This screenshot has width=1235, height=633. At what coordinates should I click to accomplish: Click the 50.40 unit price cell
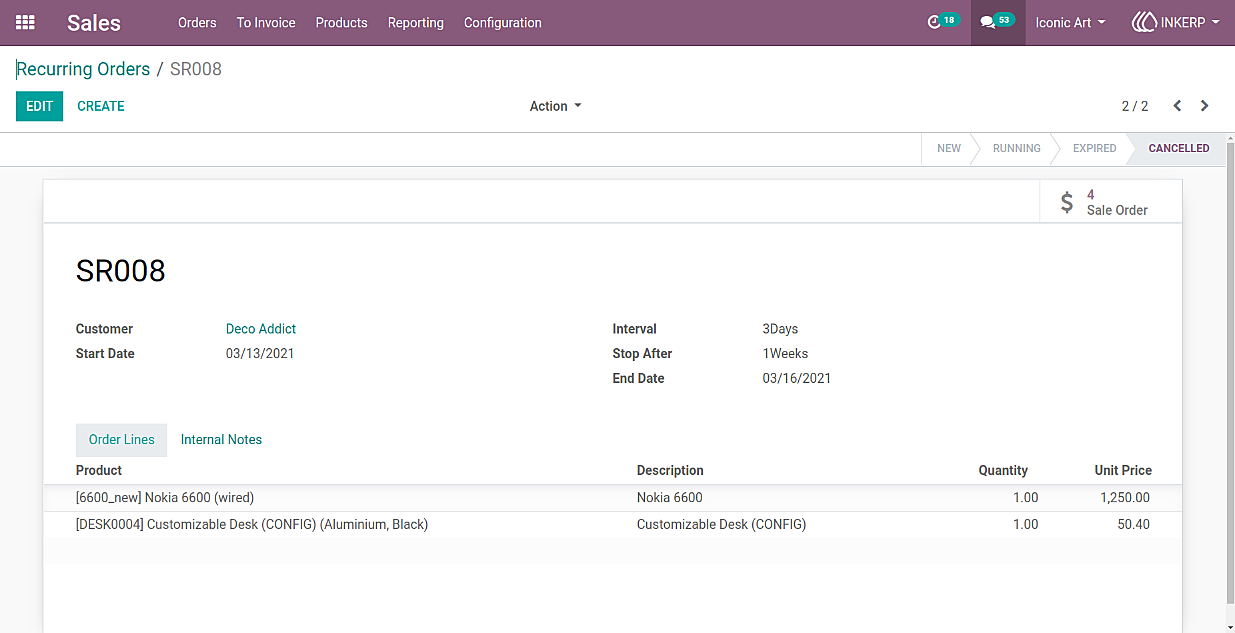pos(1134,525)
